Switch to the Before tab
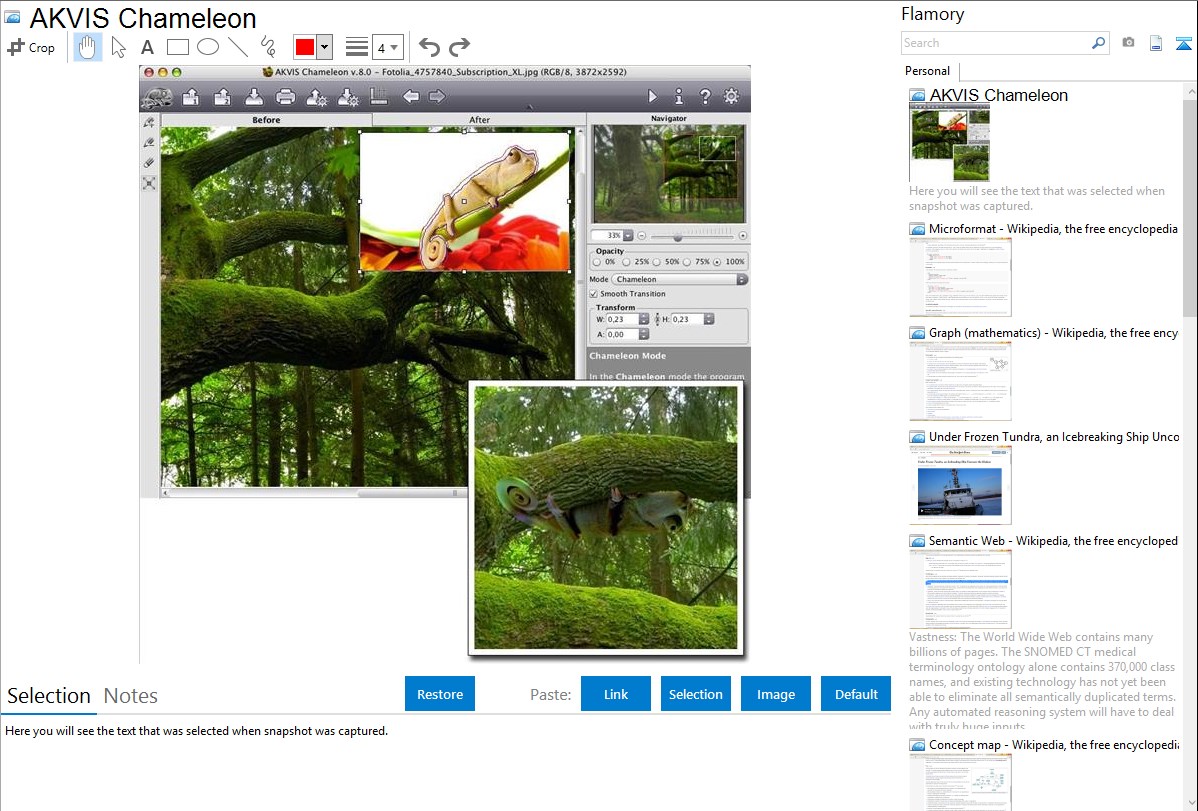 [x=266, y=120]
